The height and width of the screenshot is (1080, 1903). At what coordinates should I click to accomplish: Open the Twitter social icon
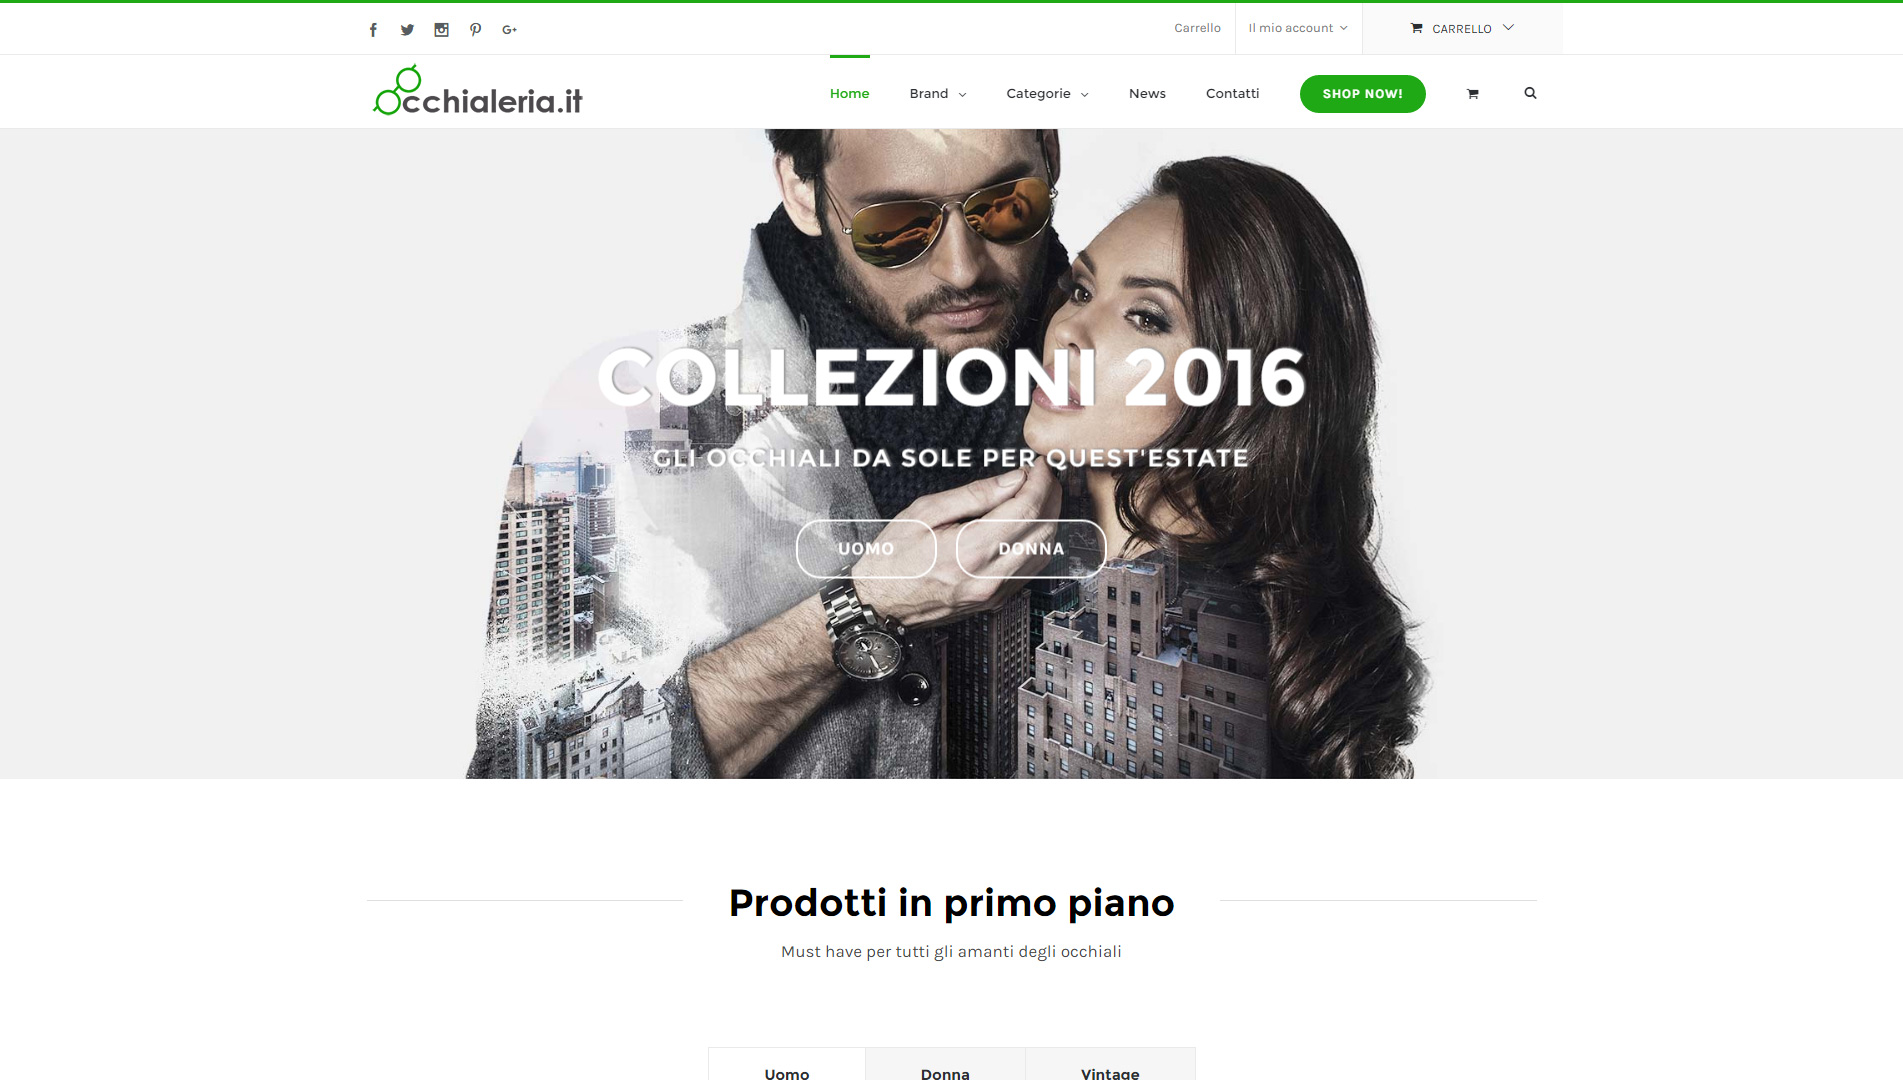pyautogui.click(x=407, y=30)
